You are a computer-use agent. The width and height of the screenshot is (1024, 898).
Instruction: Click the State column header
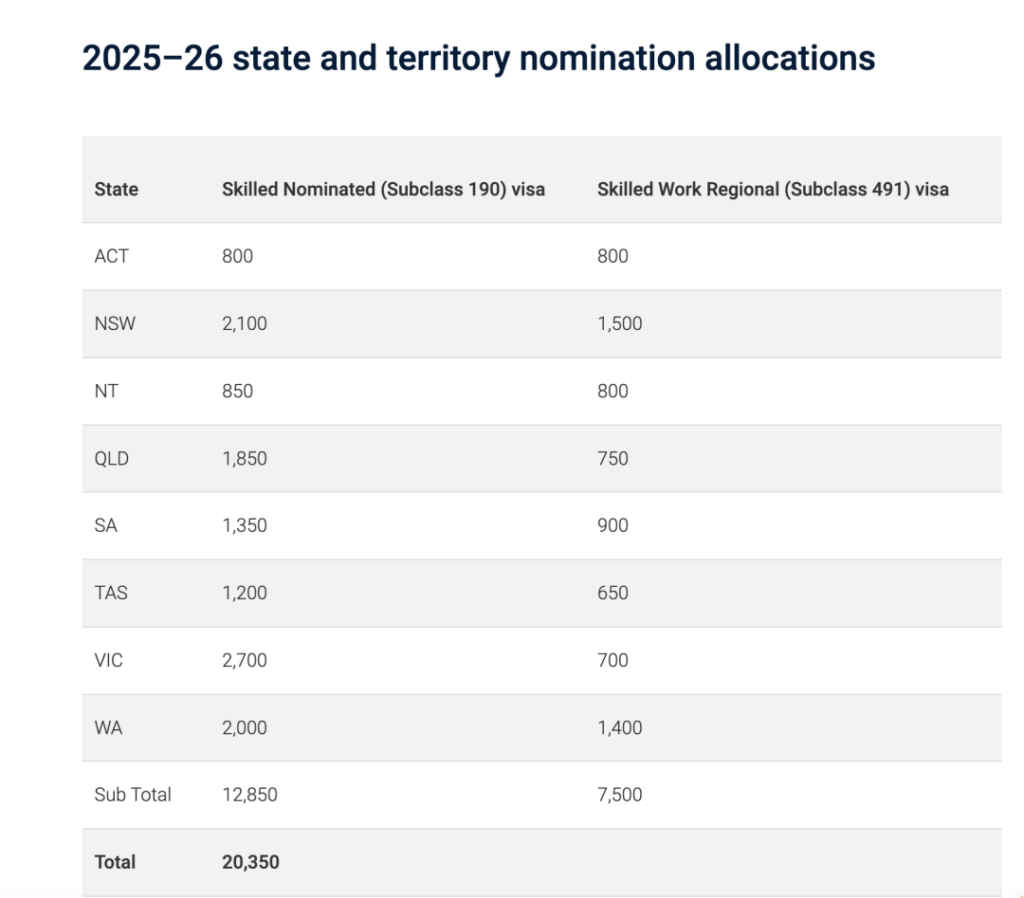(x=116, y=189)
